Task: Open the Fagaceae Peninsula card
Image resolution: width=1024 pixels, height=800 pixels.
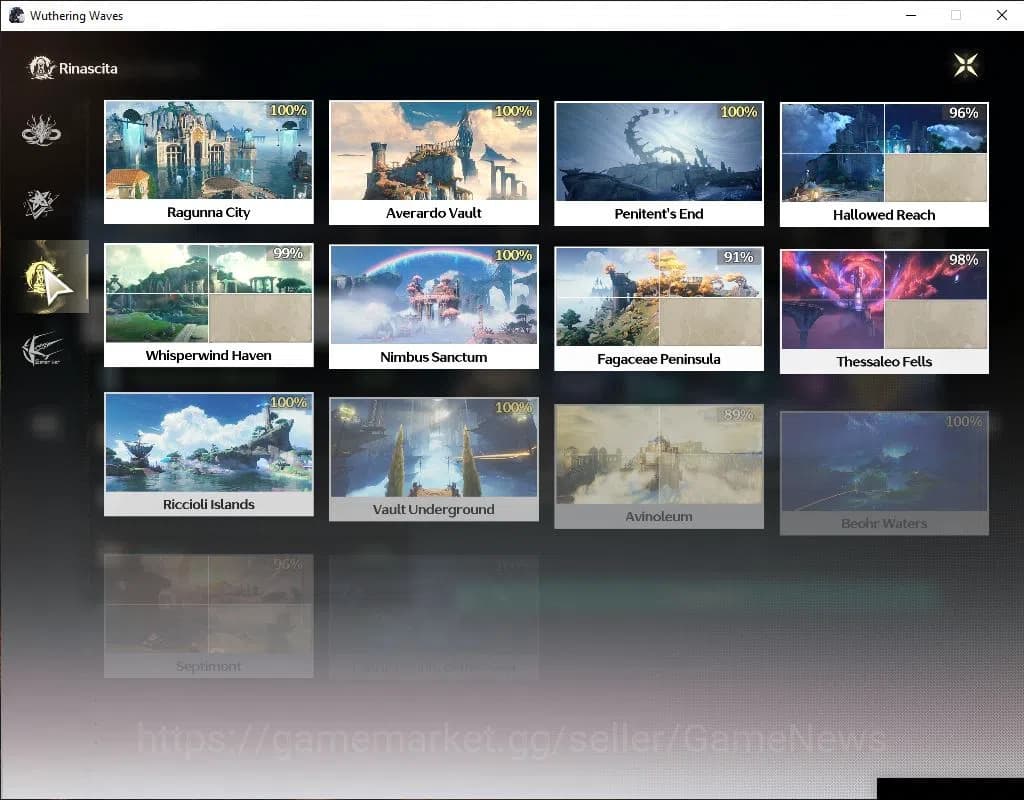Action: click(x=659, y=309)
